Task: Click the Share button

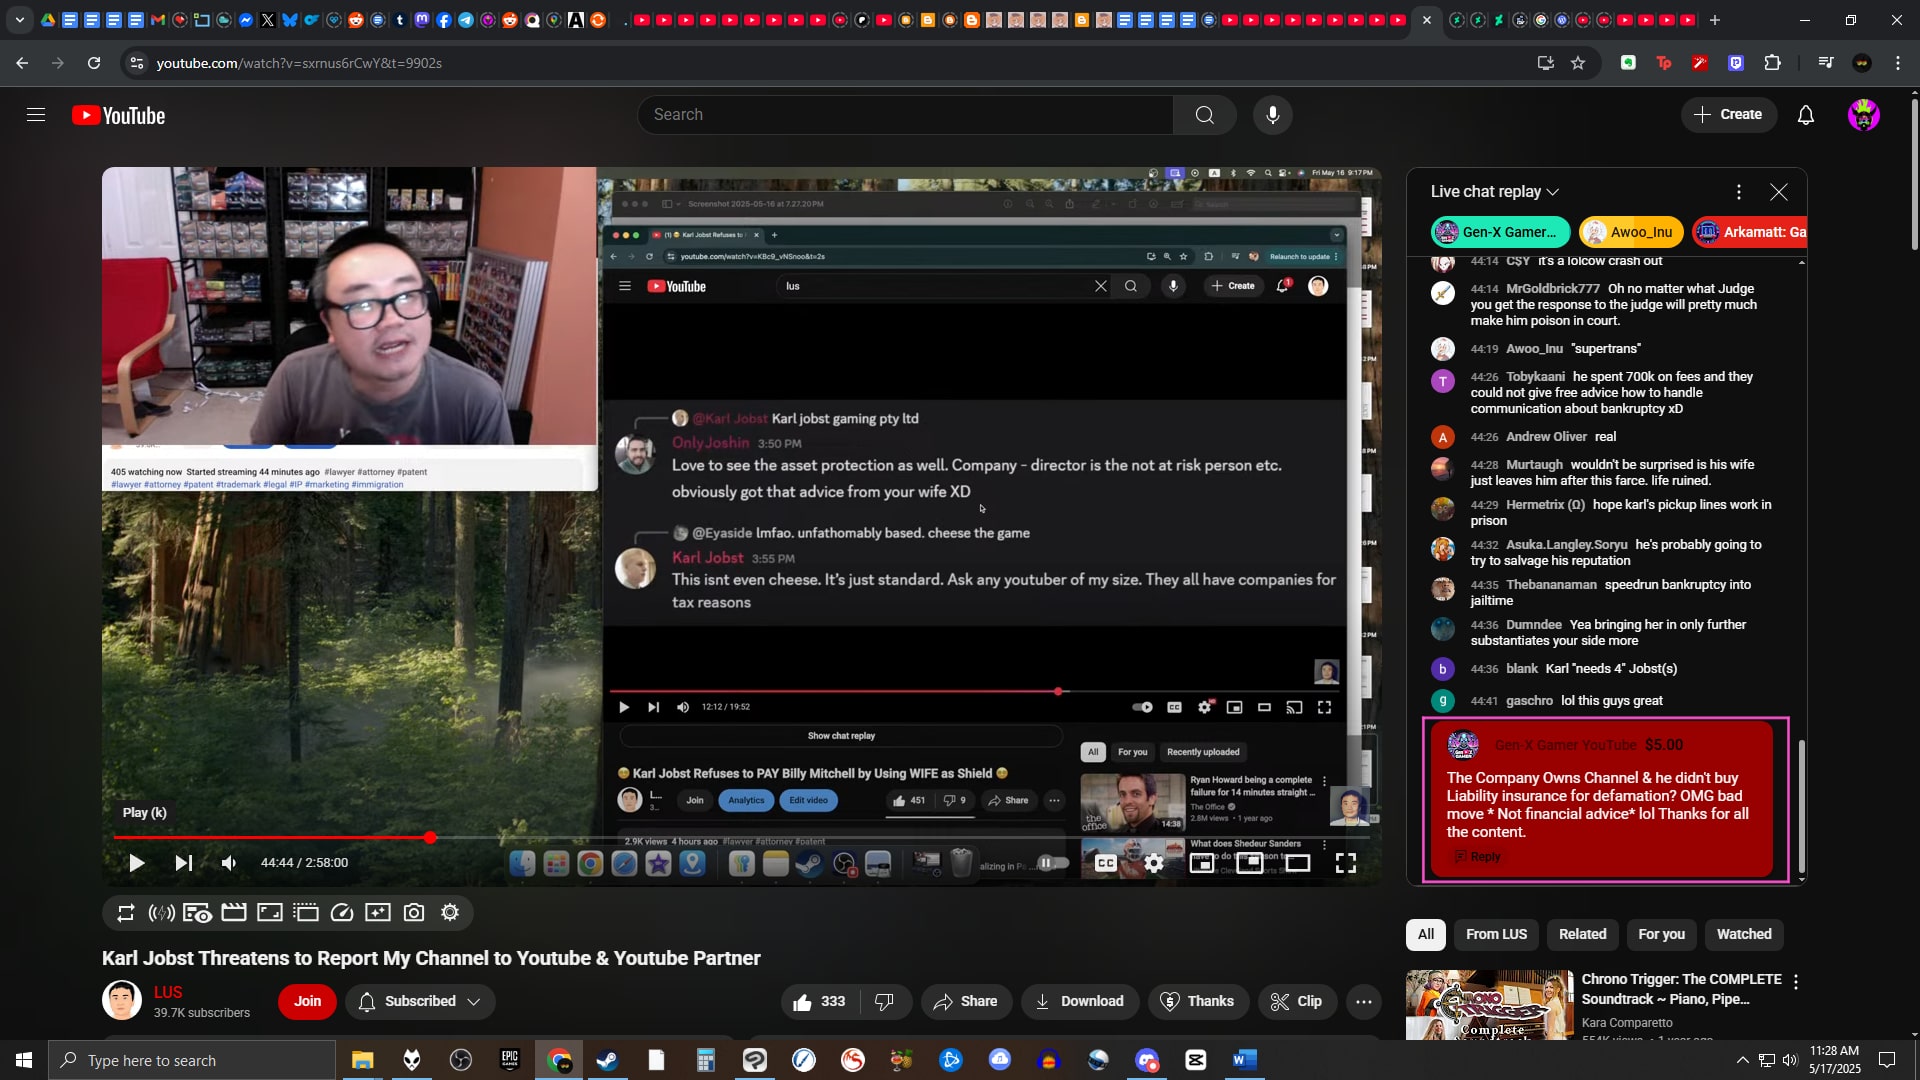Action: click(965, 1001)
